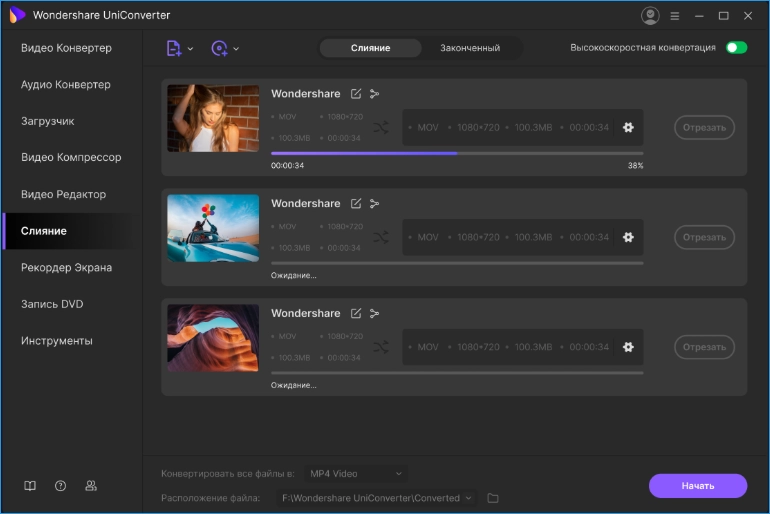Open the user account icon
The height and width of the screenshot is (514, 770).
[x=650, y=16]
